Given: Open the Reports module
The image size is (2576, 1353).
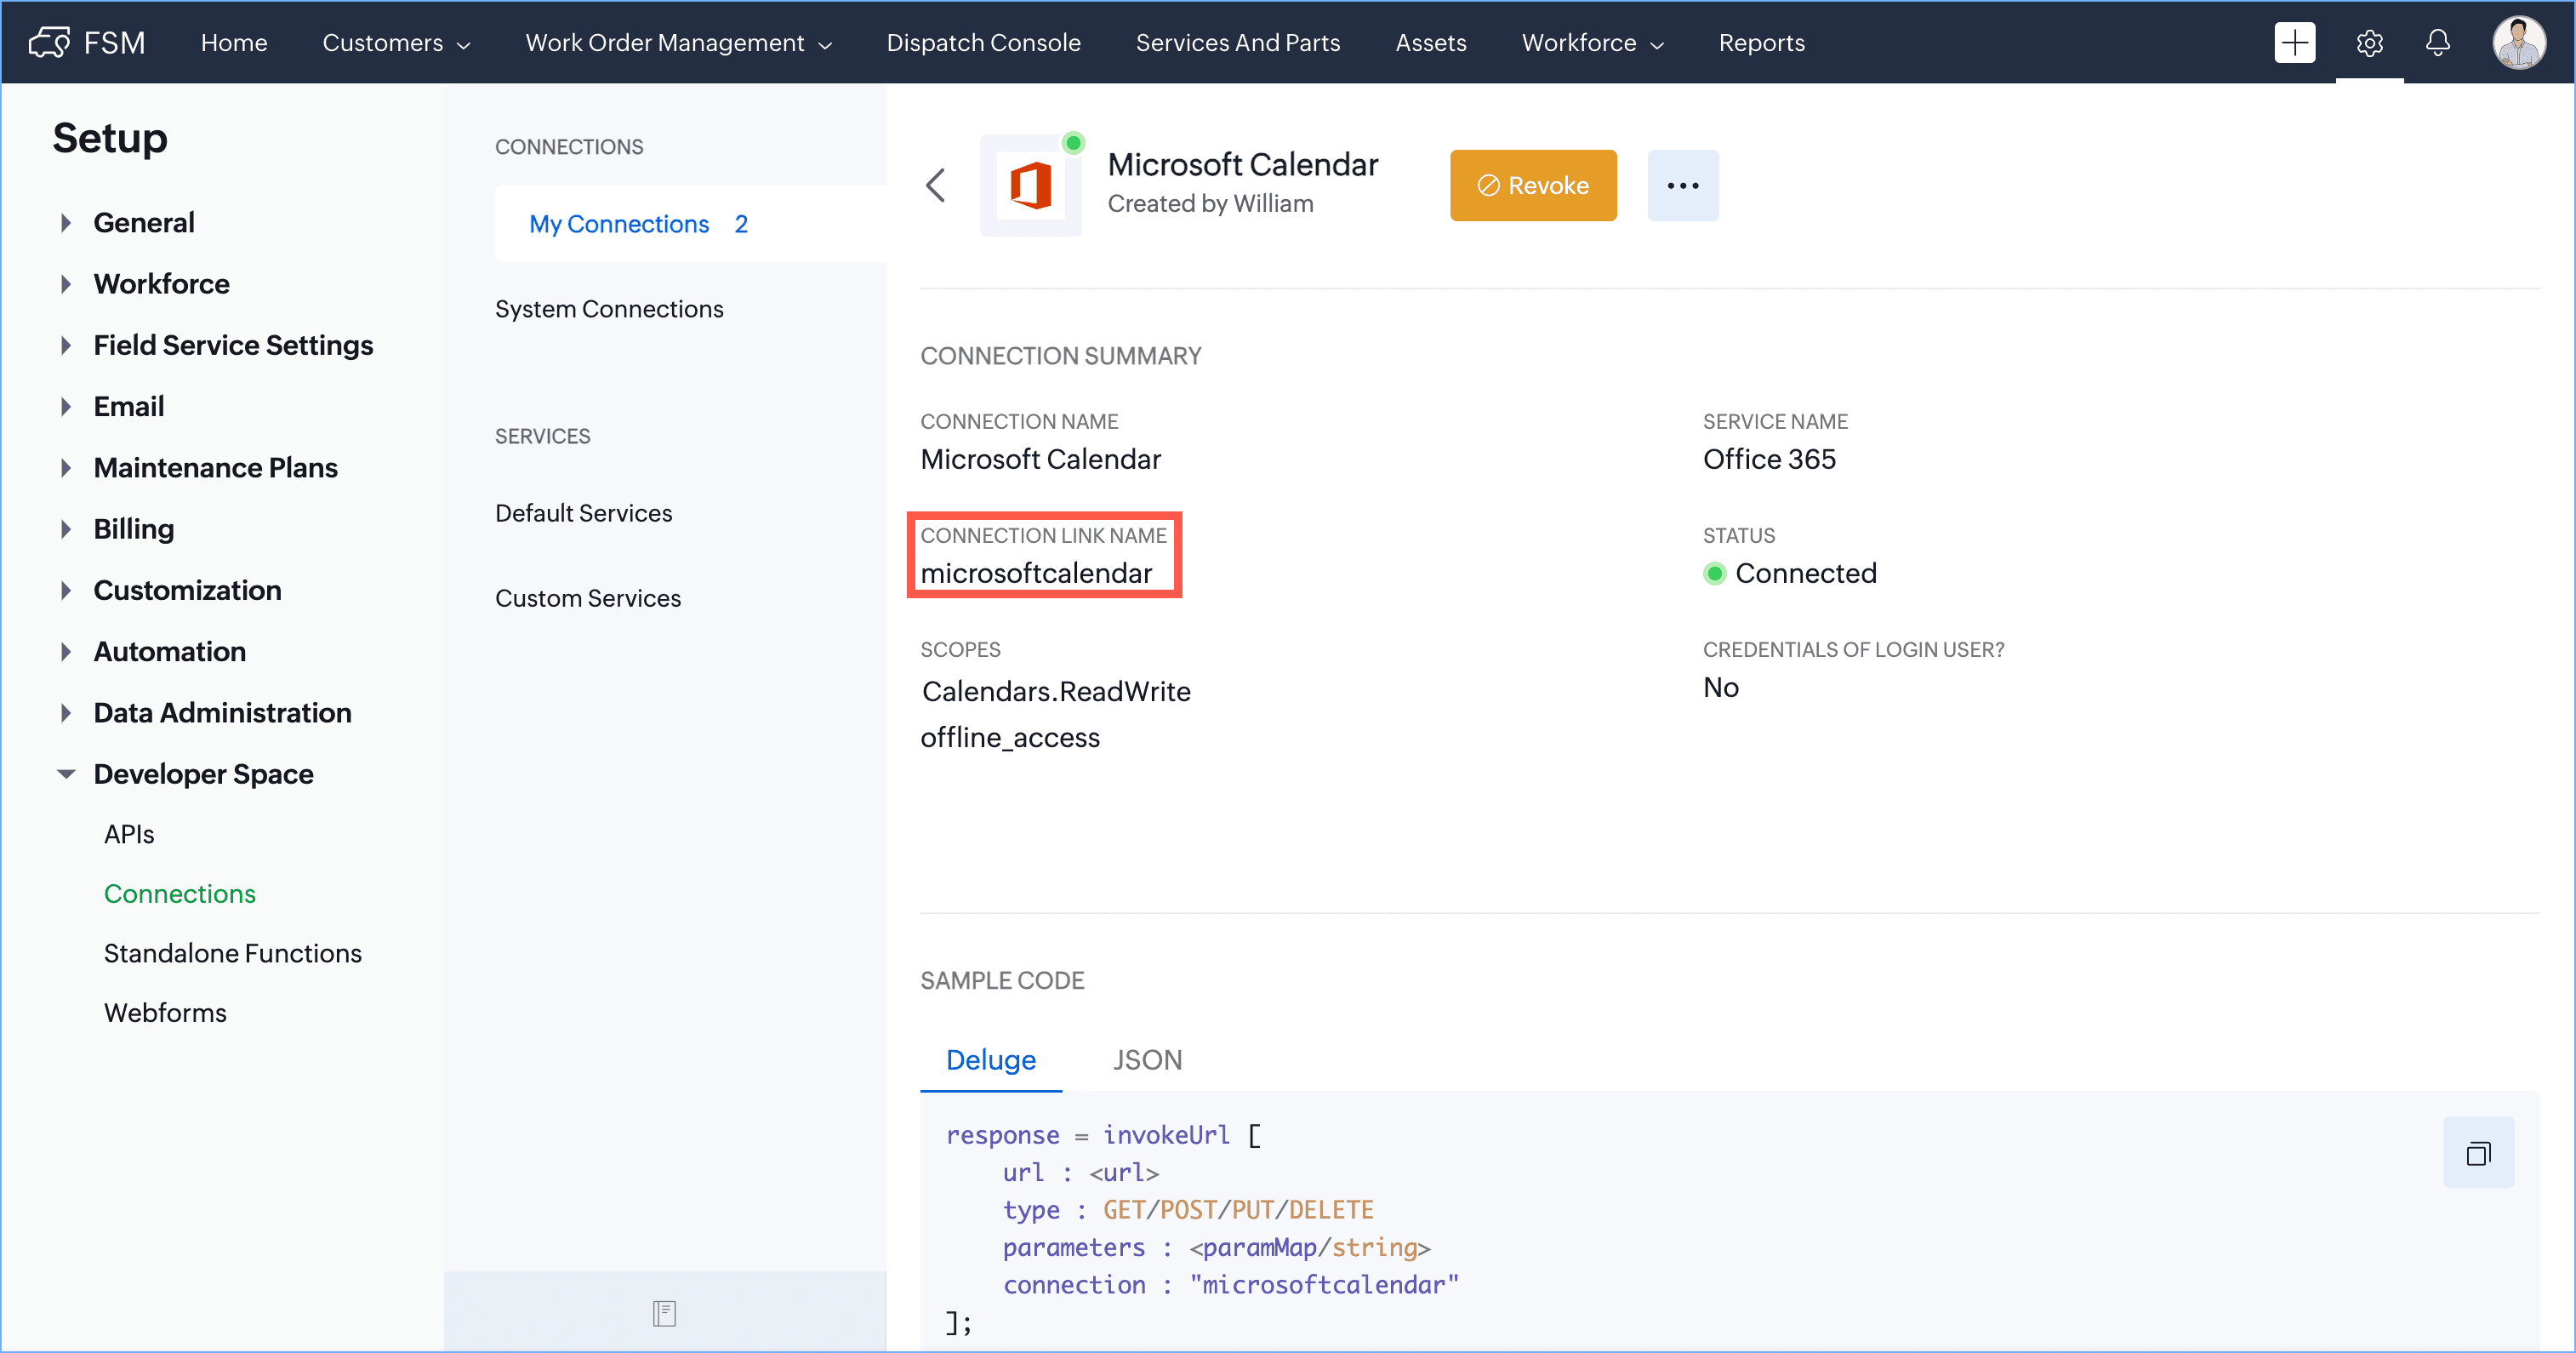Looking at the screenshot, I should [x=1761, y=43].
